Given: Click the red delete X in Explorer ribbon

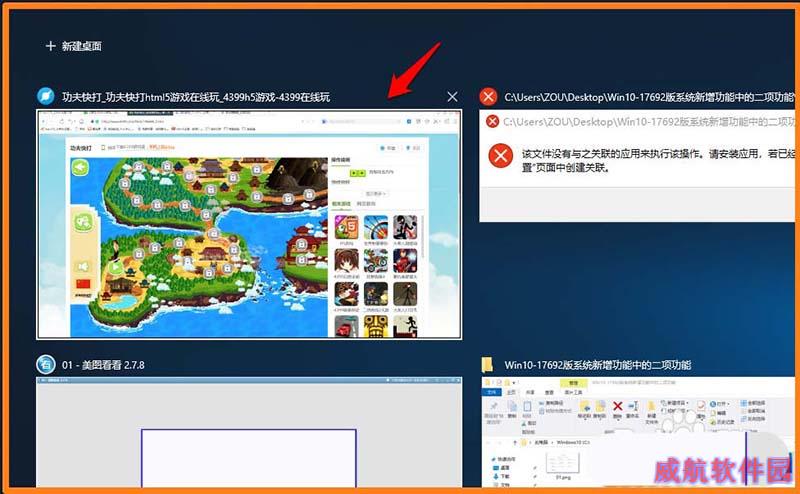Looking at the screenshot, I should point(618,408).
